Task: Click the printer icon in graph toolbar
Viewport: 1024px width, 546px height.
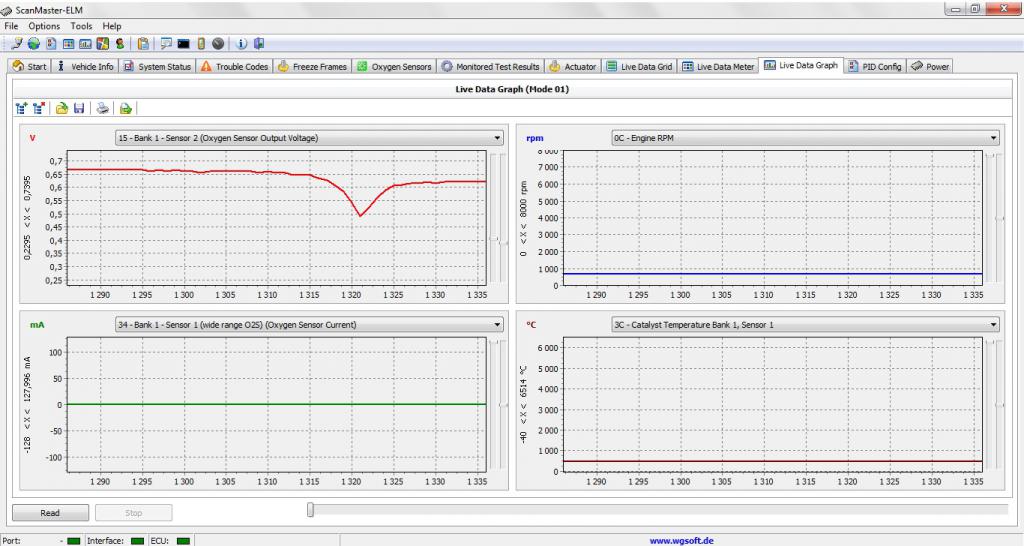Action: [x=103, y=108]
